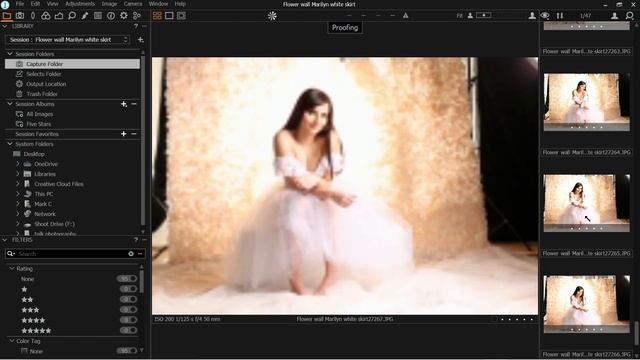The image size is (640, 360).
Task: Collapse the Session Folders section
Action: click(x=10, y=54)
